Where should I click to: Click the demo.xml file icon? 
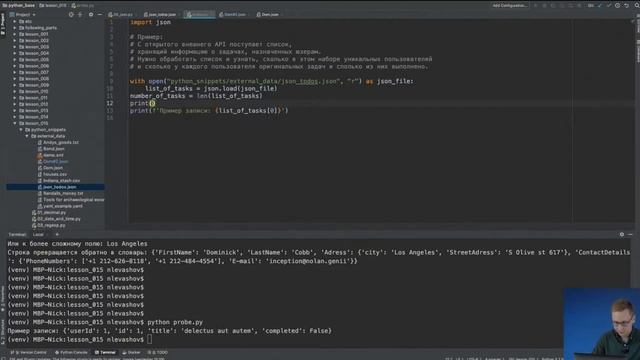40,155
